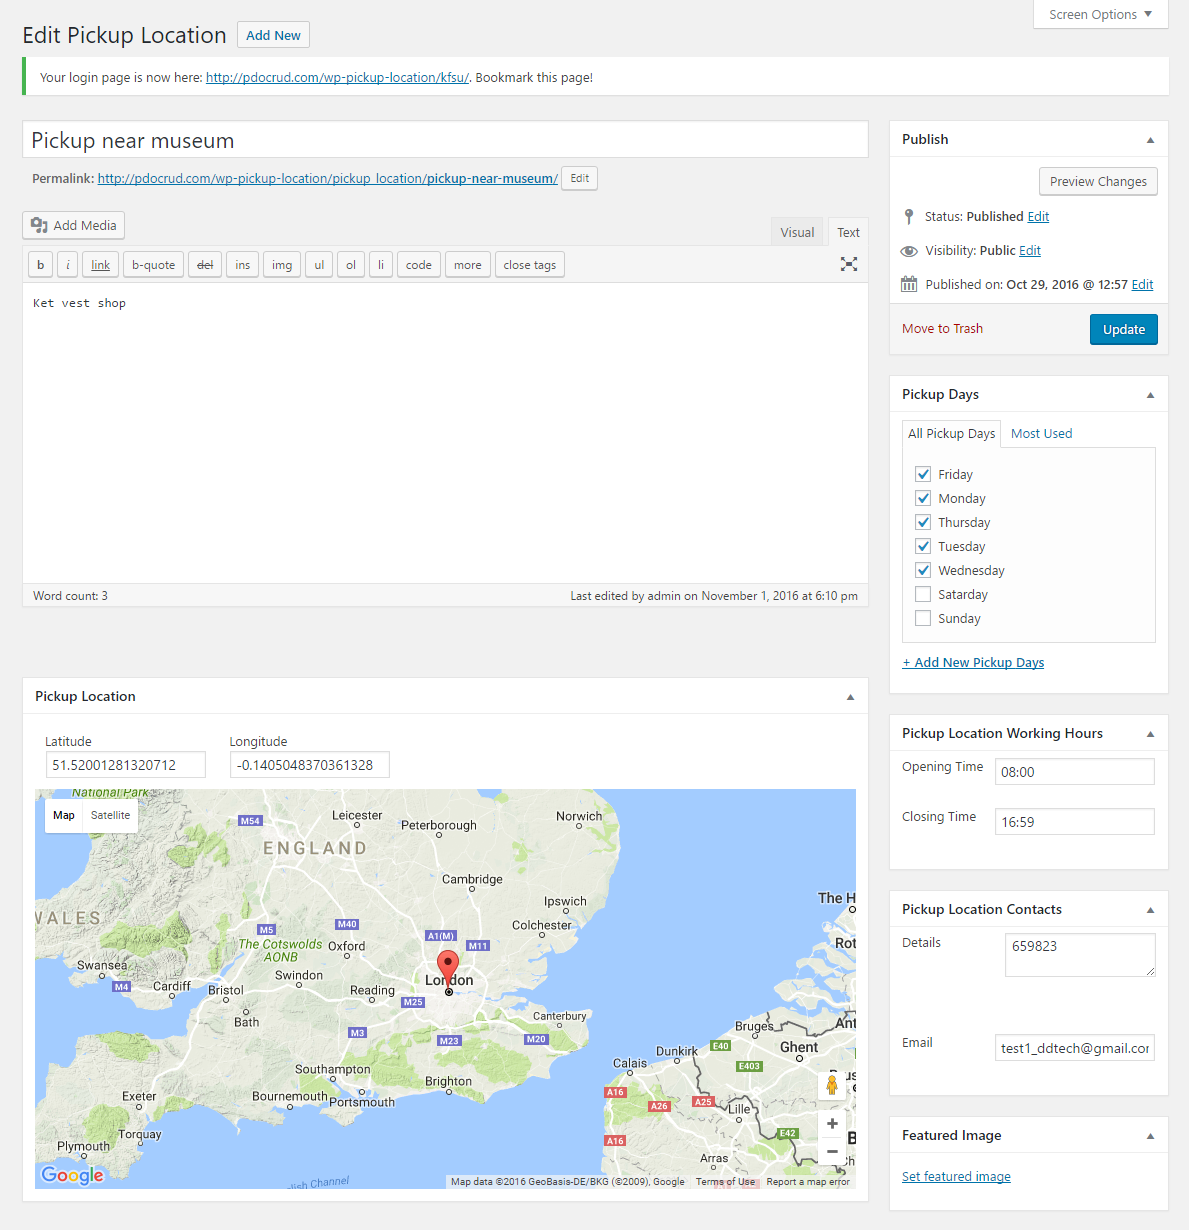Check the Satarday pickup day

pyautogui.click(x=923, y=594)
